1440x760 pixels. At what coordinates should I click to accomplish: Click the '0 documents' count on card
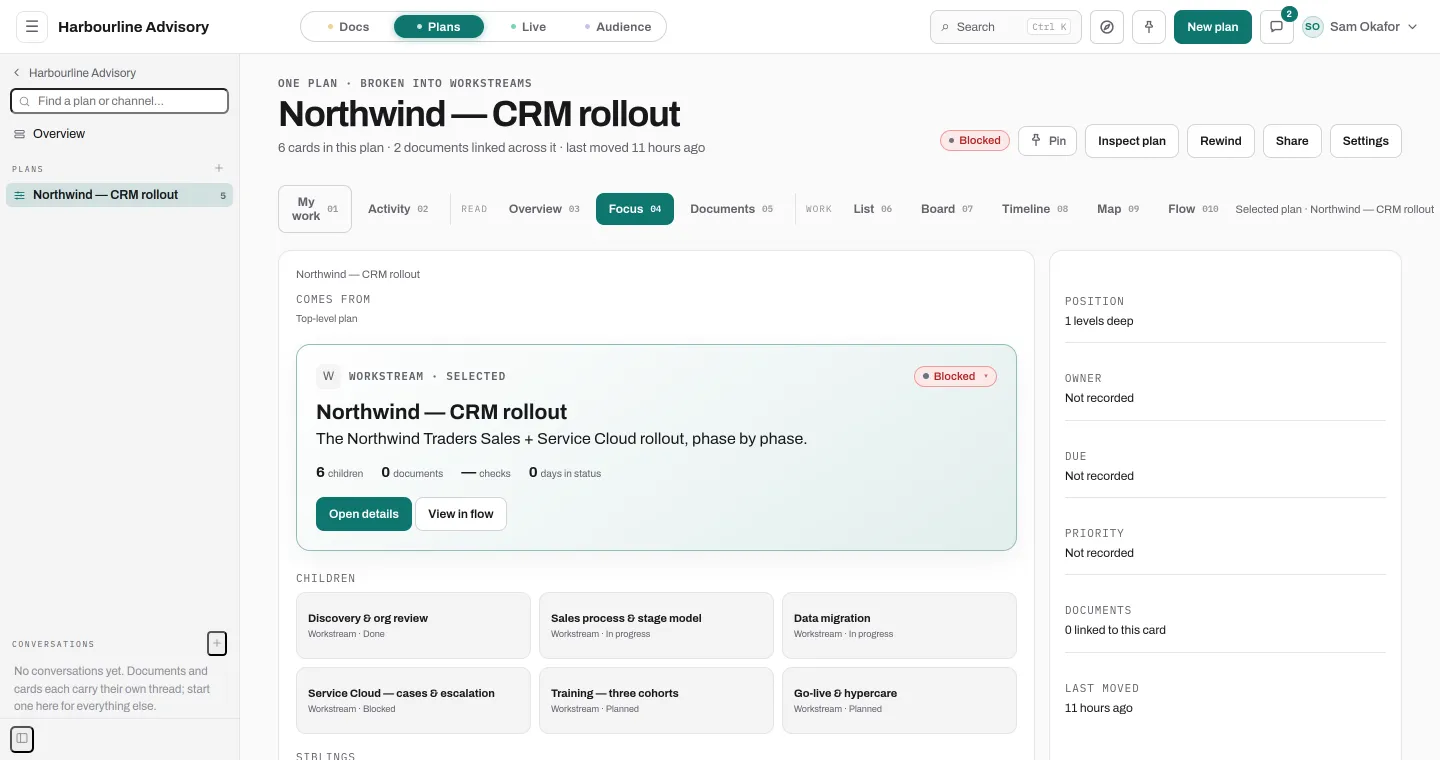[412, 472]
